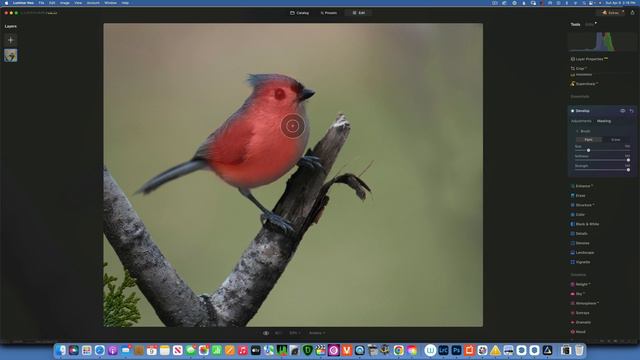This screenshot has height=360, width=640.
Task: Reset the Develop tool with undo arrow
Action: [x=631, y=111]
